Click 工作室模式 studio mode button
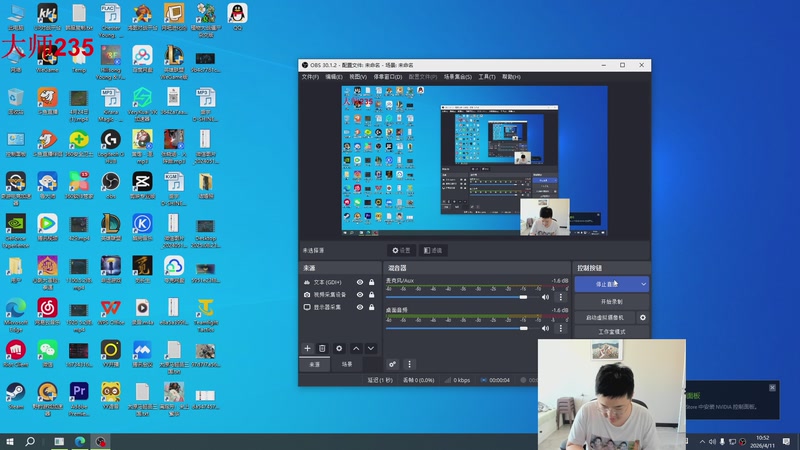The height and width of the screenshot is (450, 800). click(x=612, y=332)
